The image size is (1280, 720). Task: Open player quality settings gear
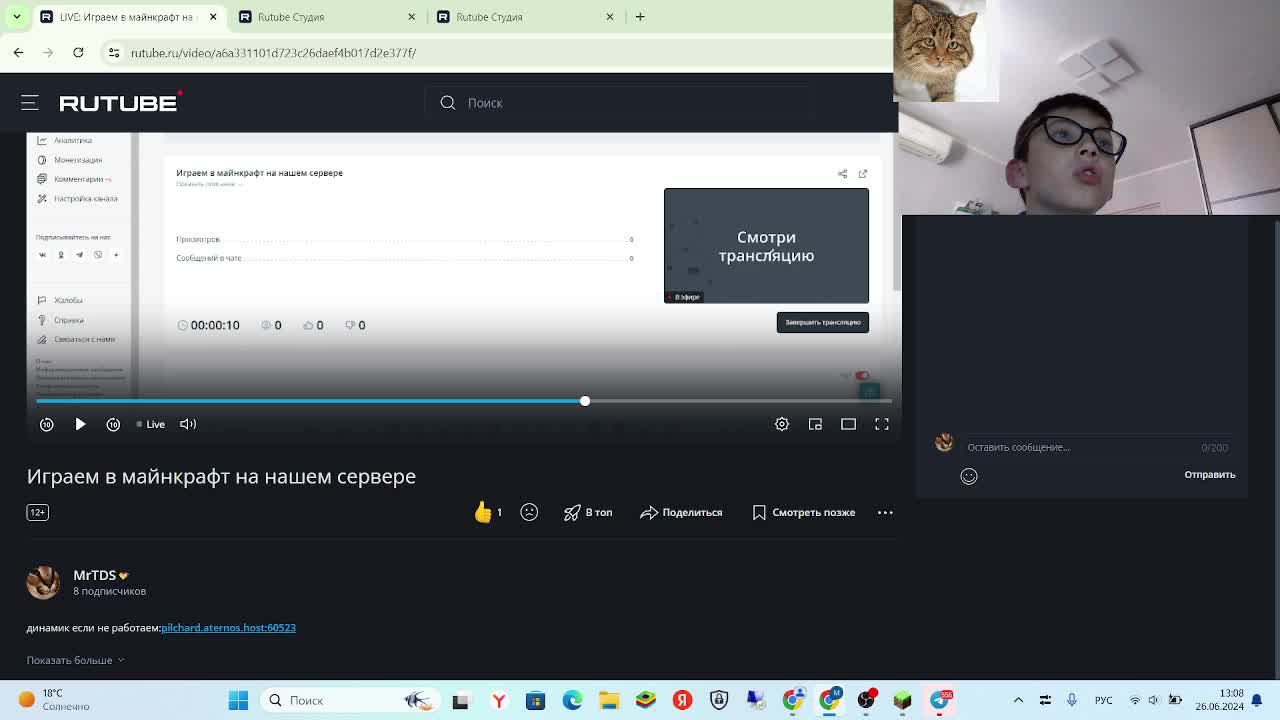pos(782,424)
